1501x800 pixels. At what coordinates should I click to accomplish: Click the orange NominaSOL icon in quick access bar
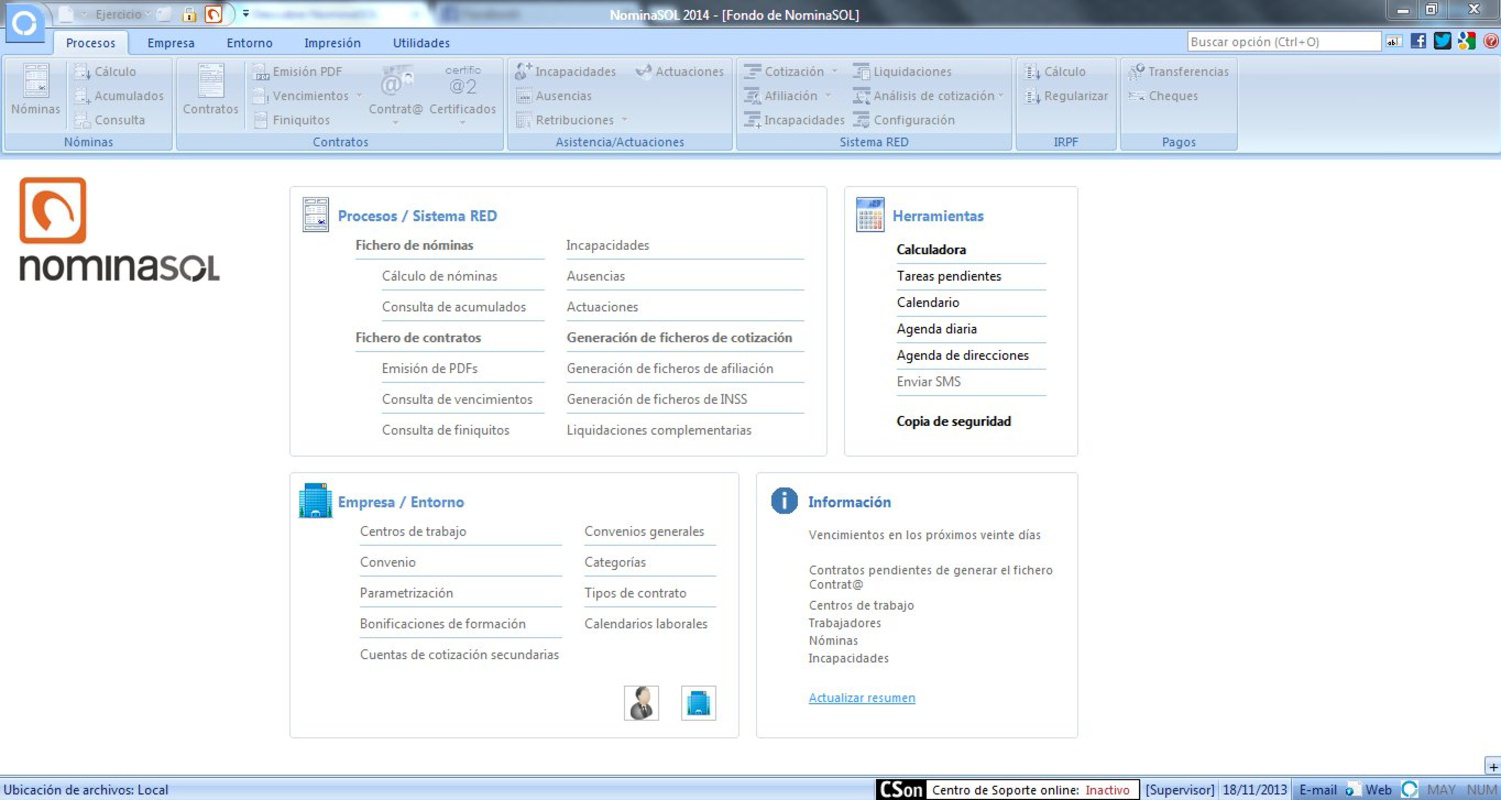[x=213, y=15]
